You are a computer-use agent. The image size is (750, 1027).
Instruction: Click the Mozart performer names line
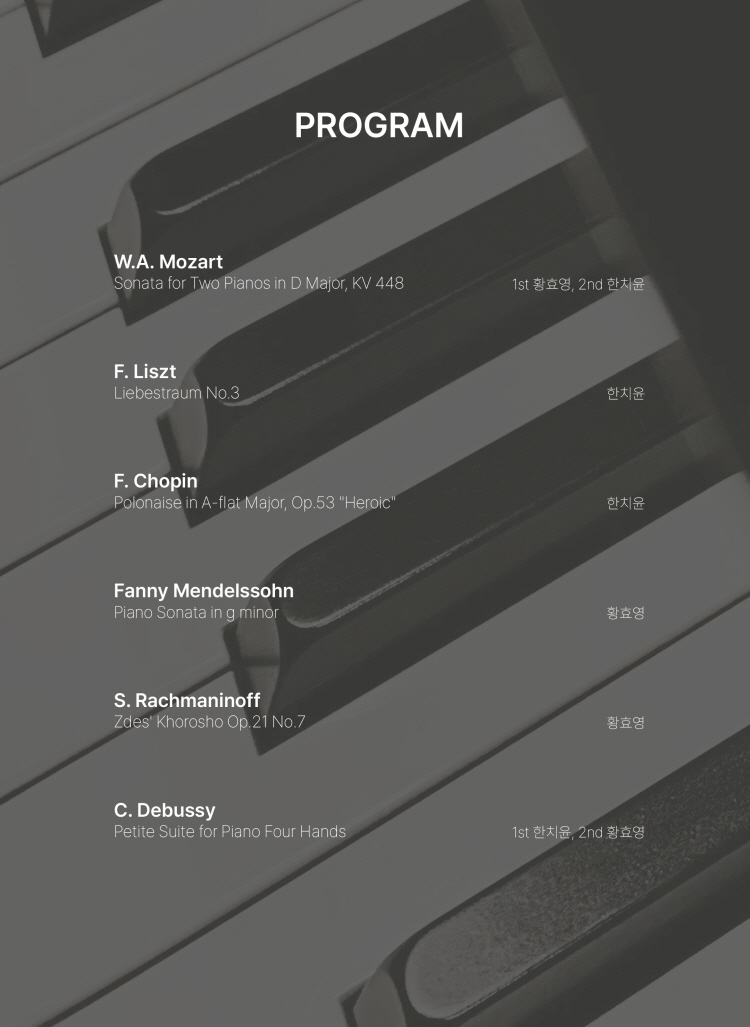click(578, 284)
